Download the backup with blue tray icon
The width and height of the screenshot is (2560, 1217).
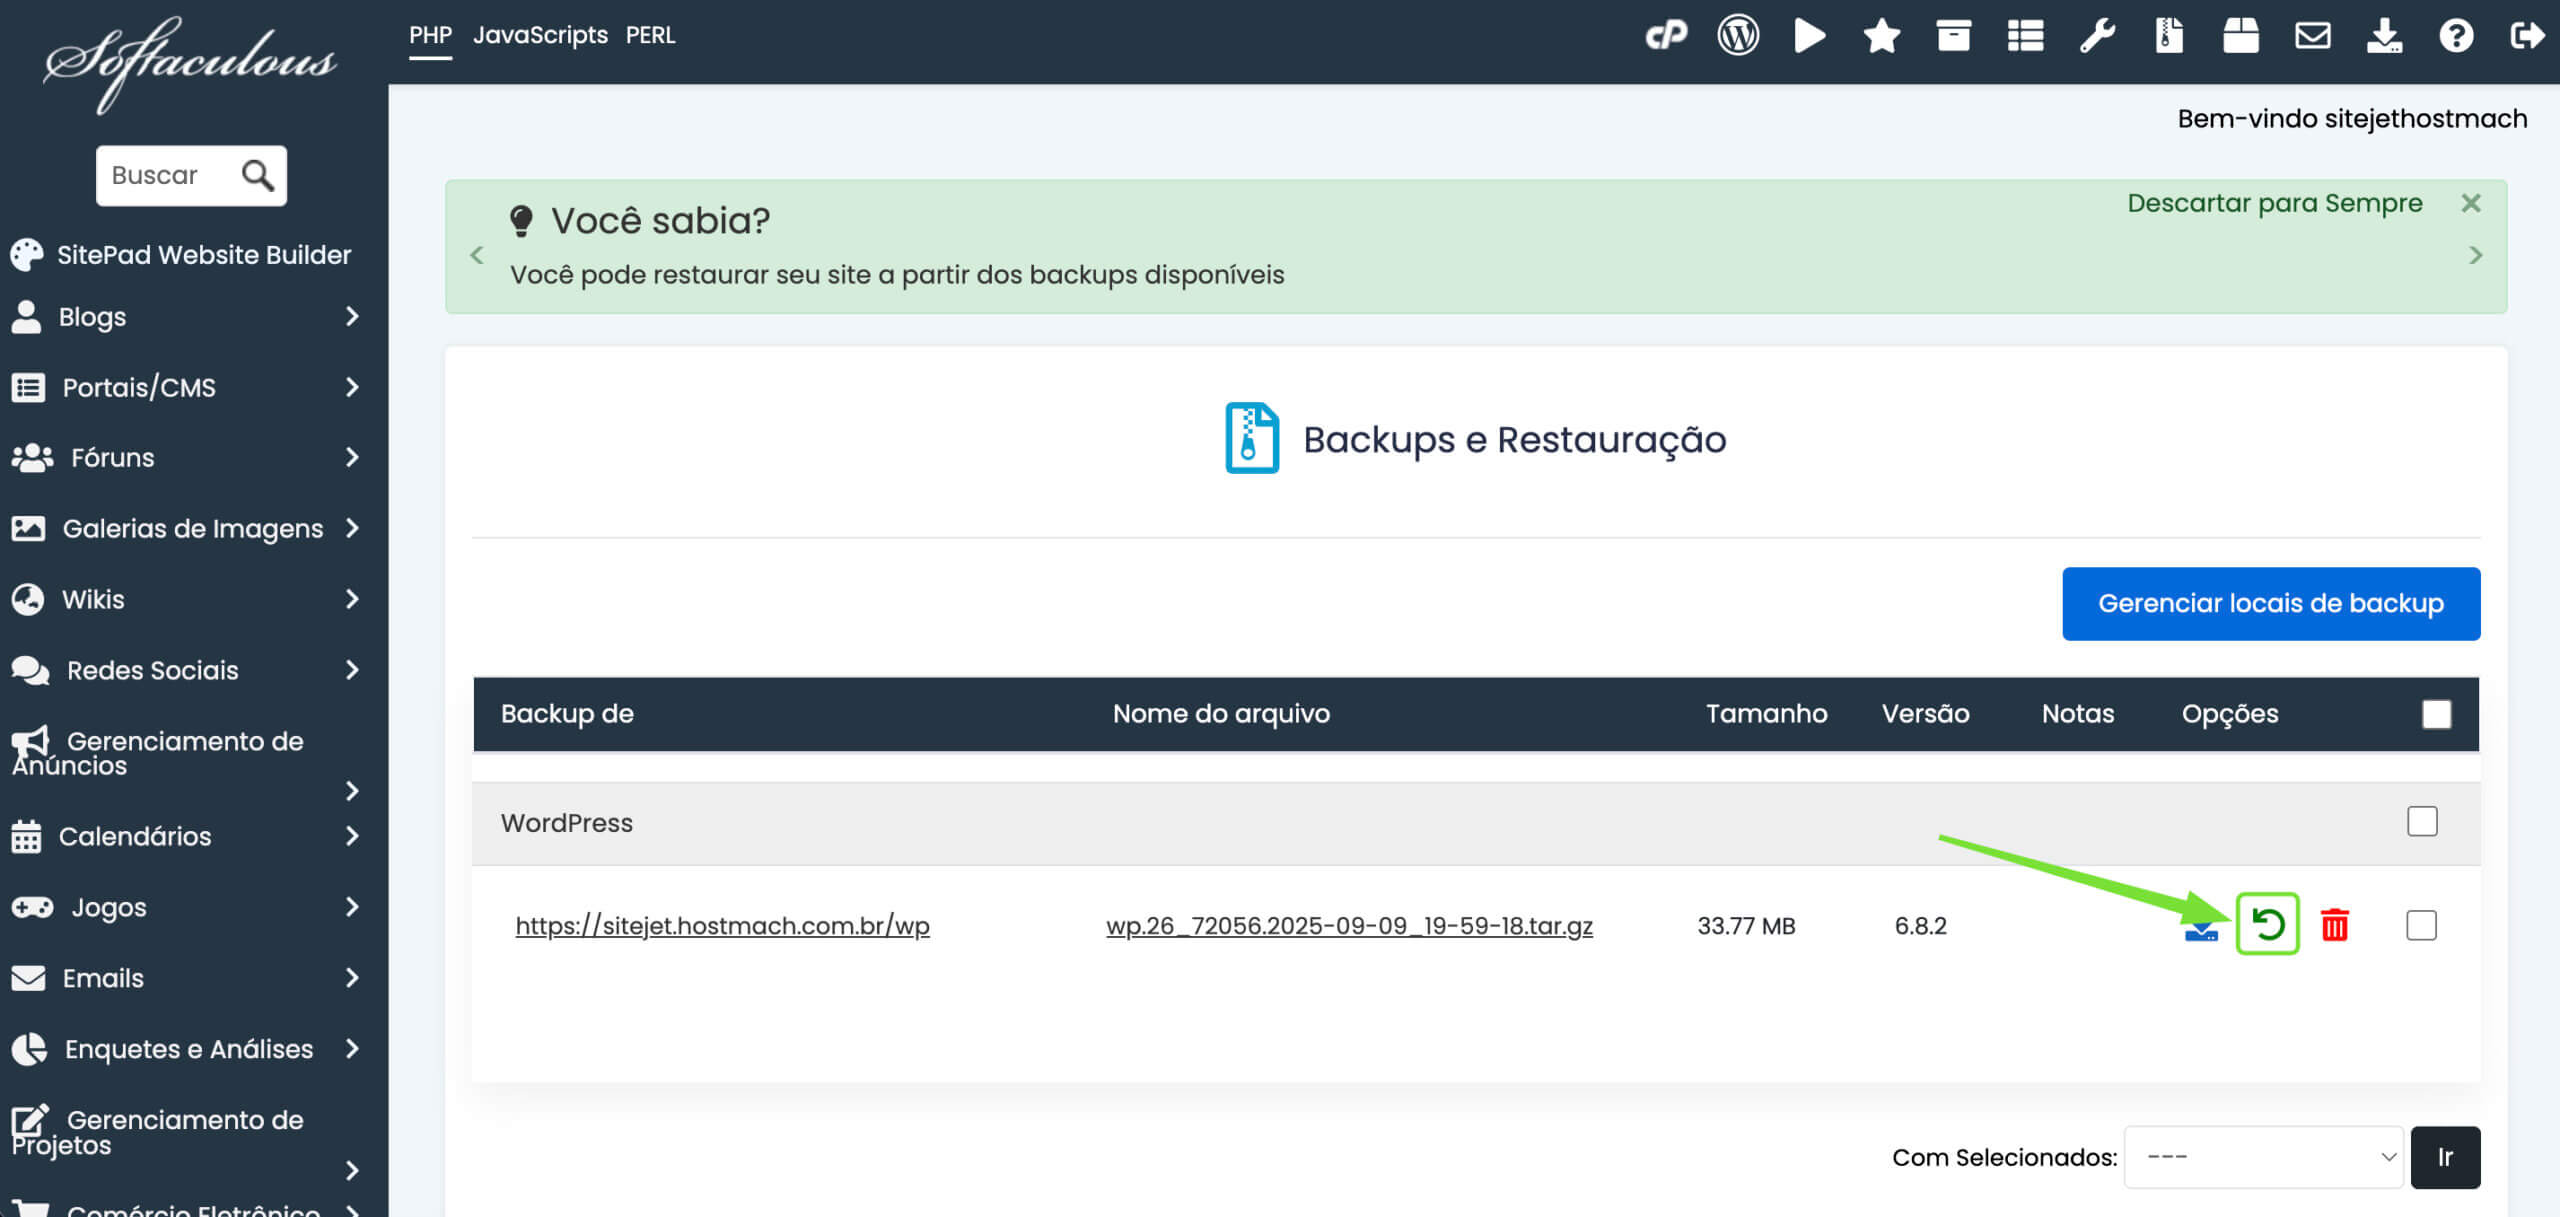[2201, 932]
